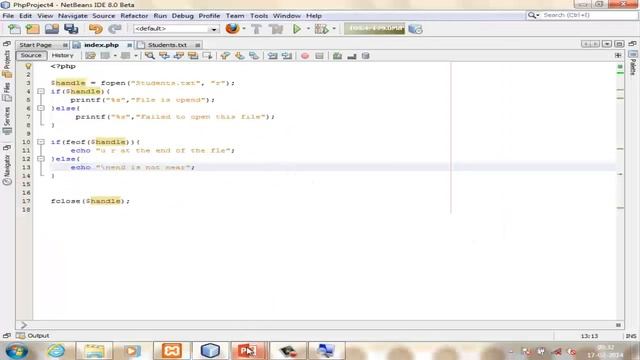Viewport: 640px width, 360px height.
Task: Click the Toggle Highlight Search icon
Action: pyautogui.click(x=193, y=56)
